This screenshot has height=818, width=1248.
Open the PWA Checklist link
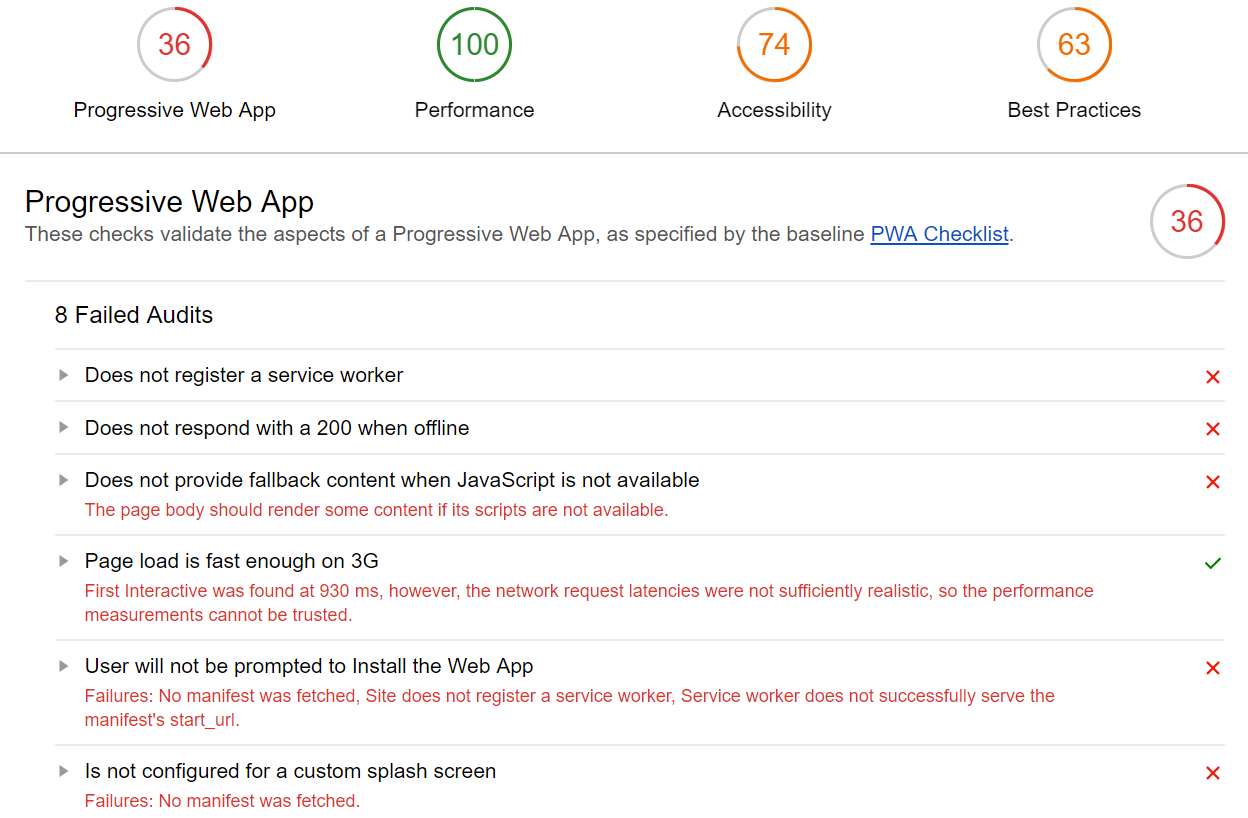pos(939,234)
